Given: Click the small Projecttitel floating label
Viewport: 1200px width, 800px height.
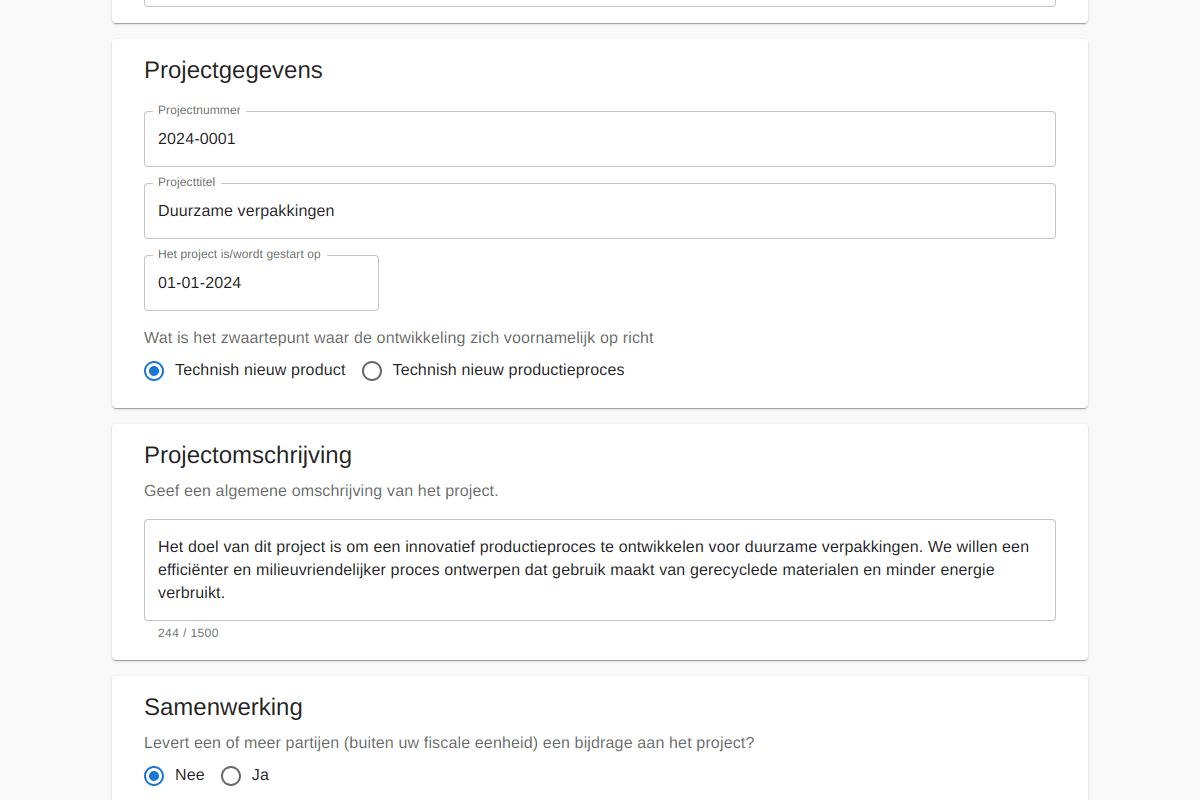Looking at the screenshot, I should [186, 182].
